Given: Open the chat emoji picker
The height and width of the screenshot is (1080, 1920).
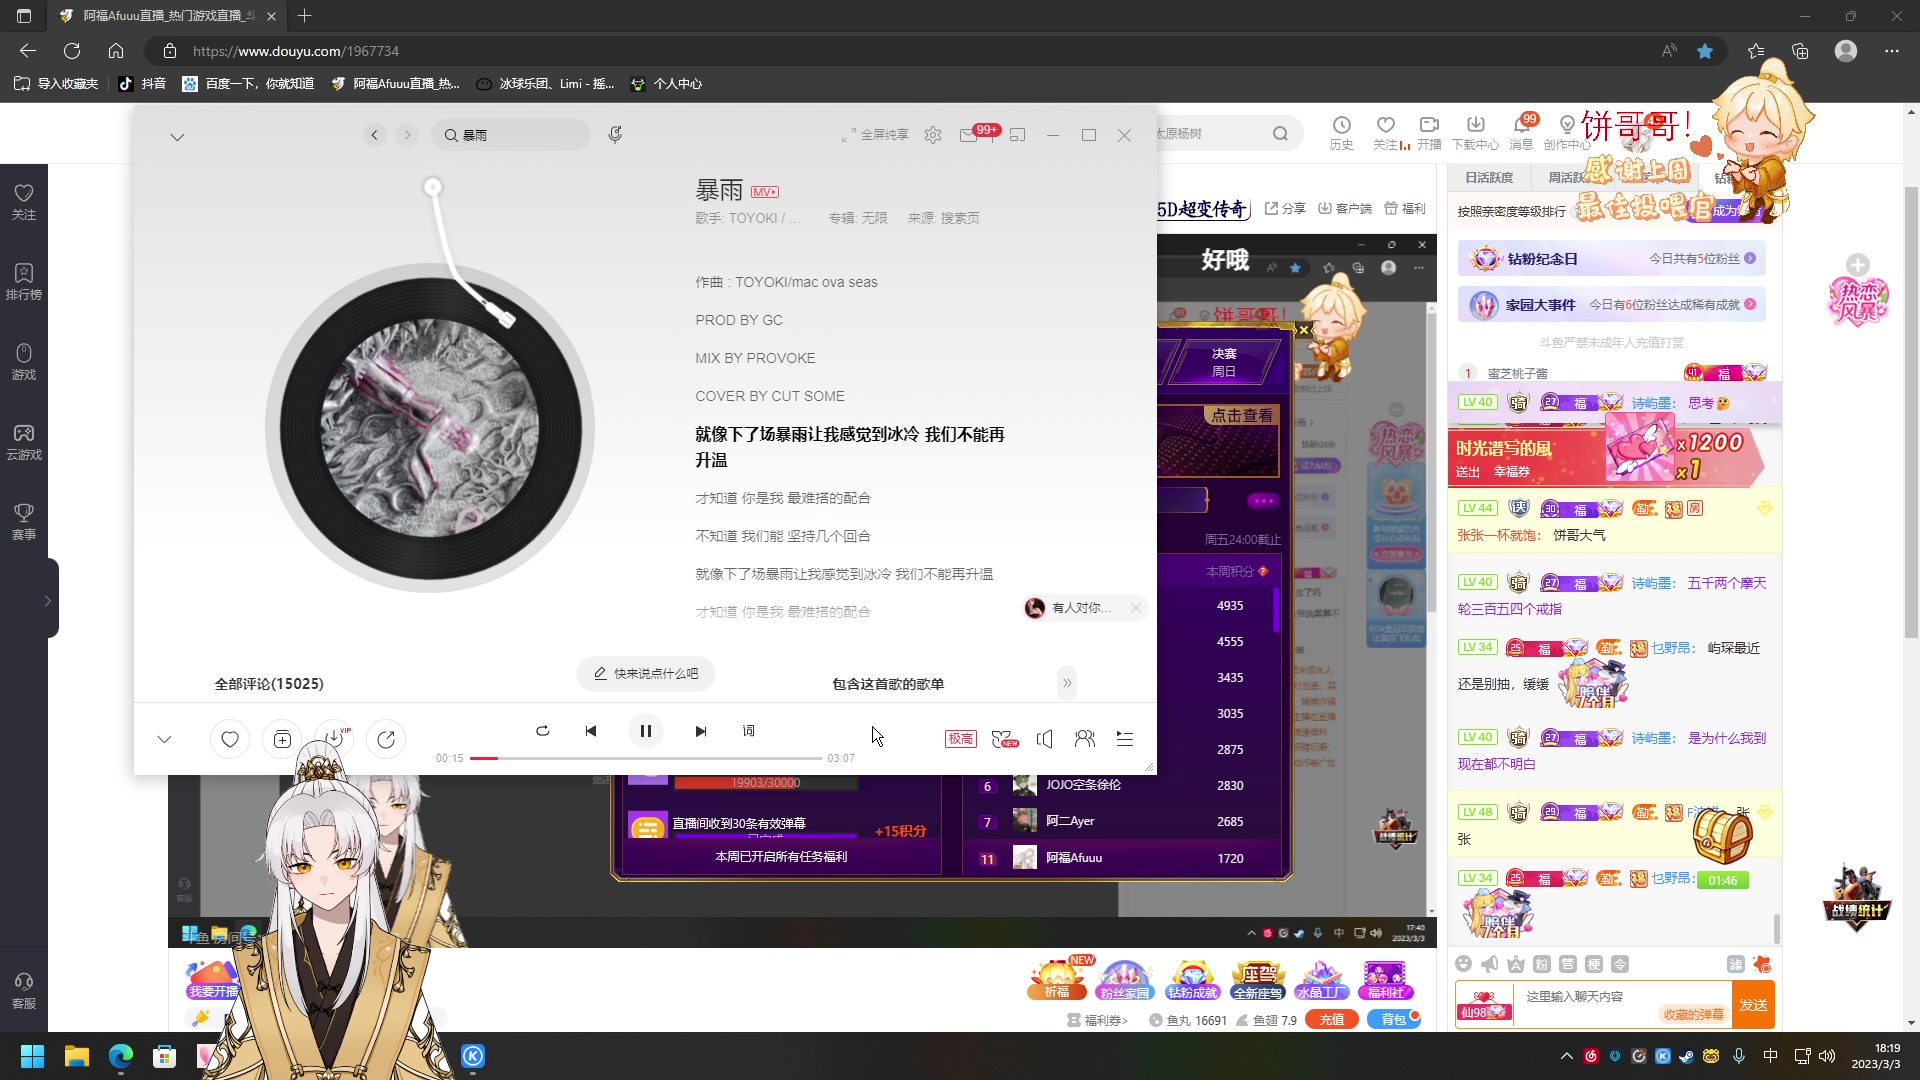Looking at the screenshot, I should [x=1464, y=964].
